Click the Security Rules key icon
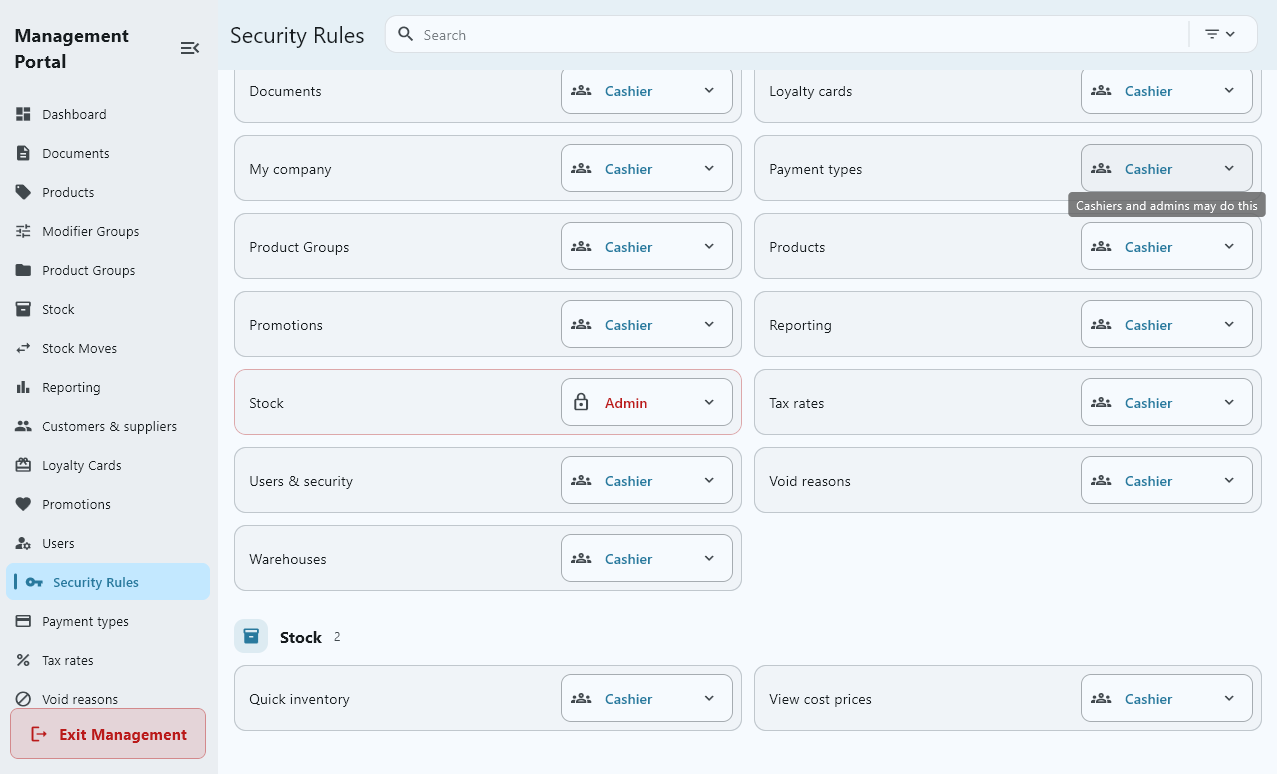Viewport: 1277px width, 774px height. 34,582
